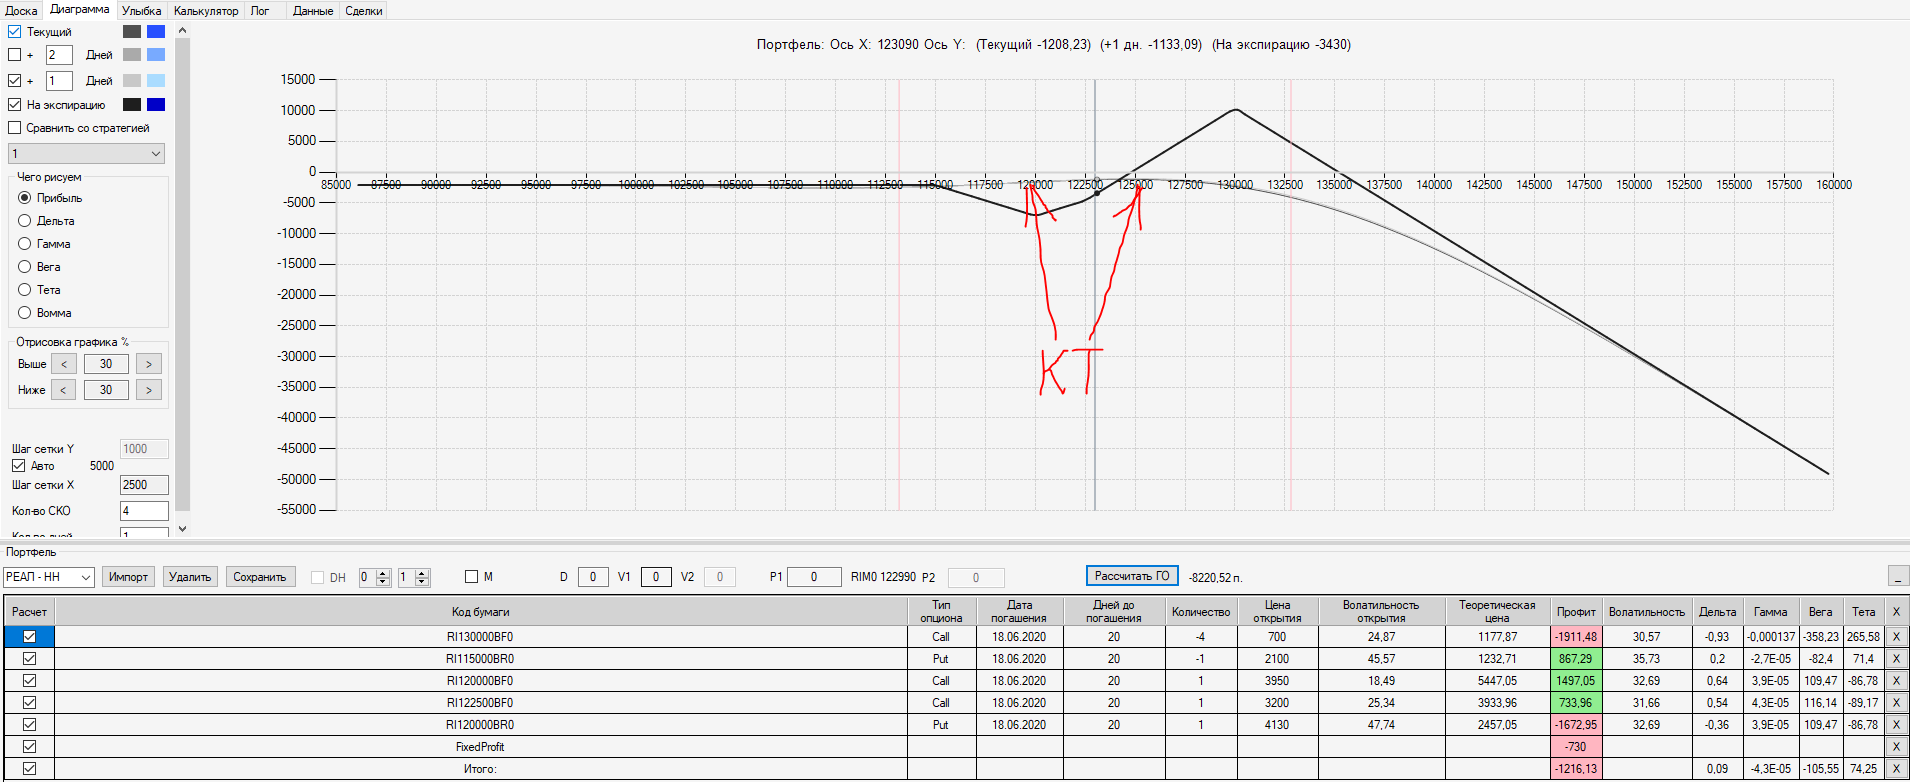This screenshot has height=782, width=1910.
Task: Open the Улыбка tab
Action: click(x=141, y=11)
